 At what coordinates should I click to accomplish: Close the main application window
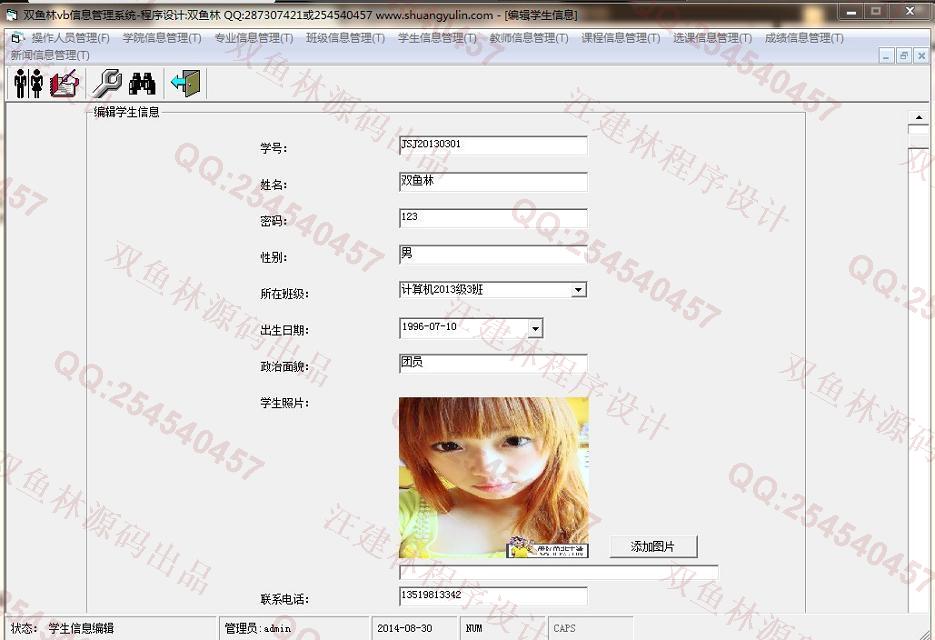coord(910,11)
